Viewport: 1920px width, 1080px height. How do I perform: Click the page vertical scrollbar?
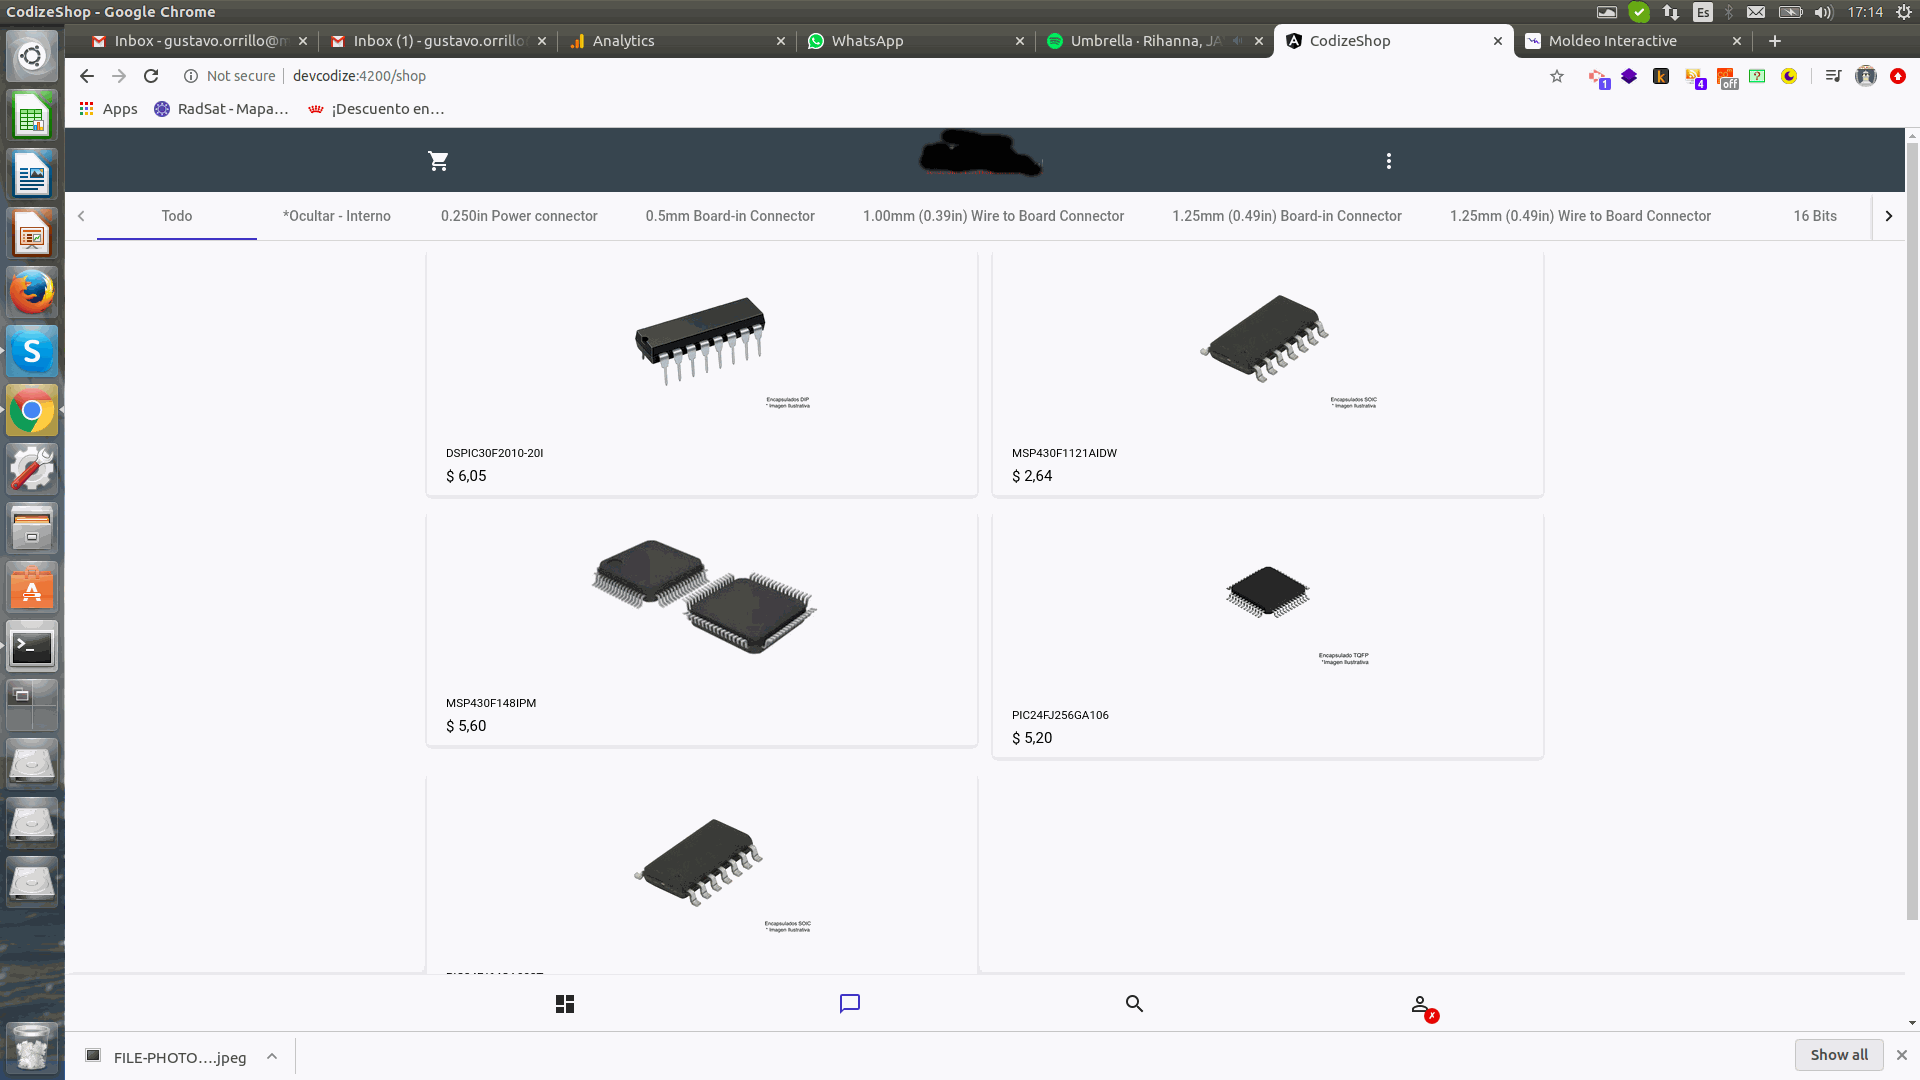[1912, 530]
